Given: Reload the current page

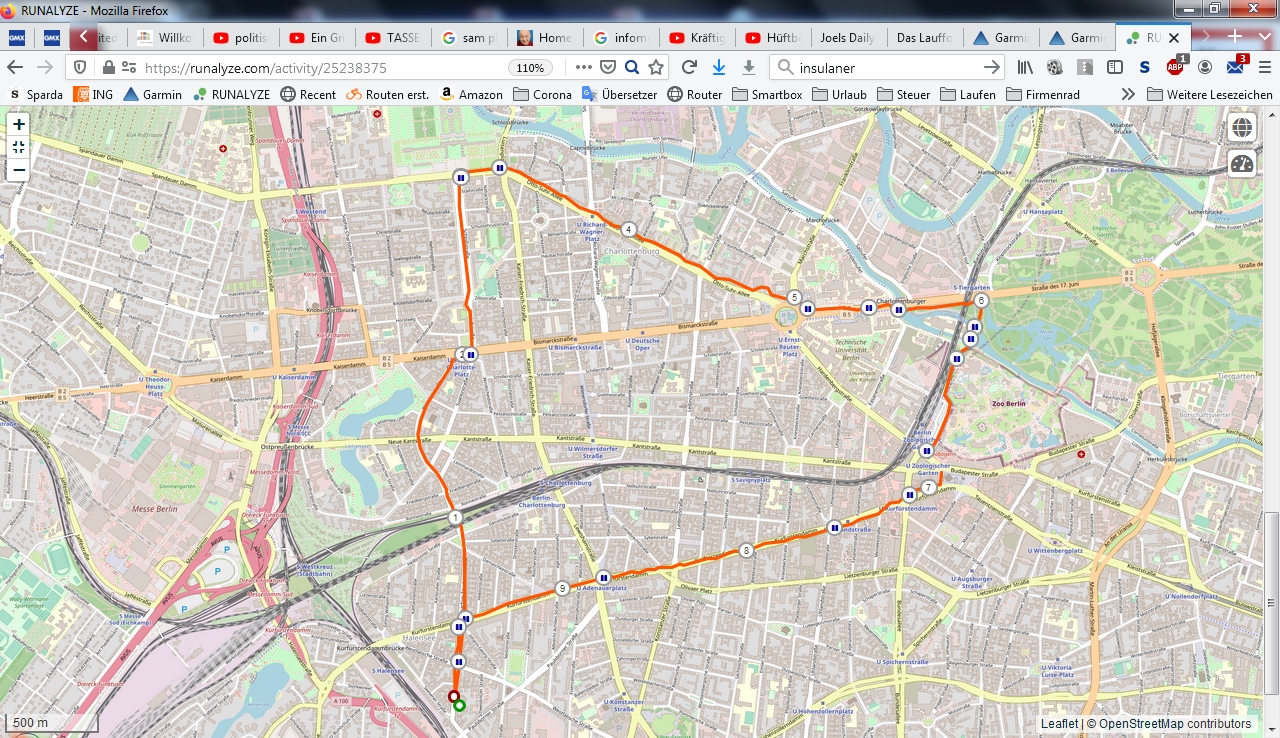Looking at the screenshot, I should point(689,67).
